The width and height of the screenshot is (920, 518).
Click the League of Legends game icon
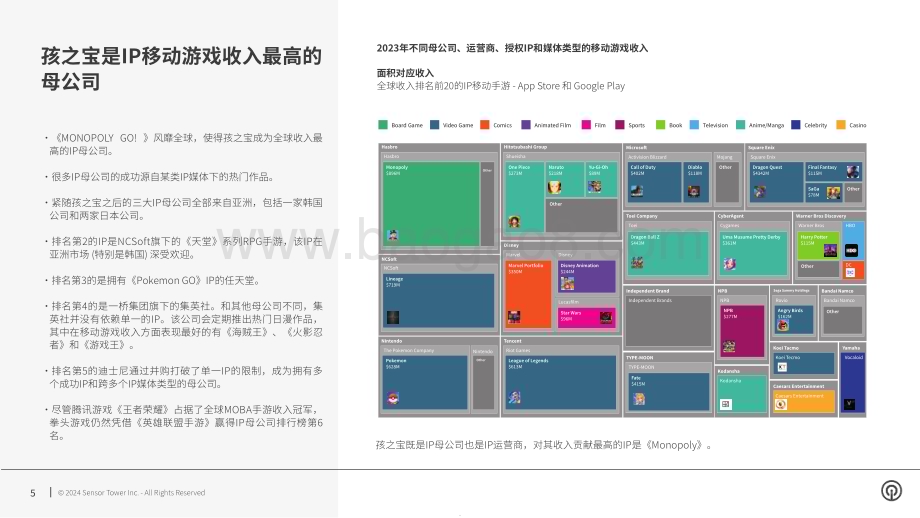515,397
